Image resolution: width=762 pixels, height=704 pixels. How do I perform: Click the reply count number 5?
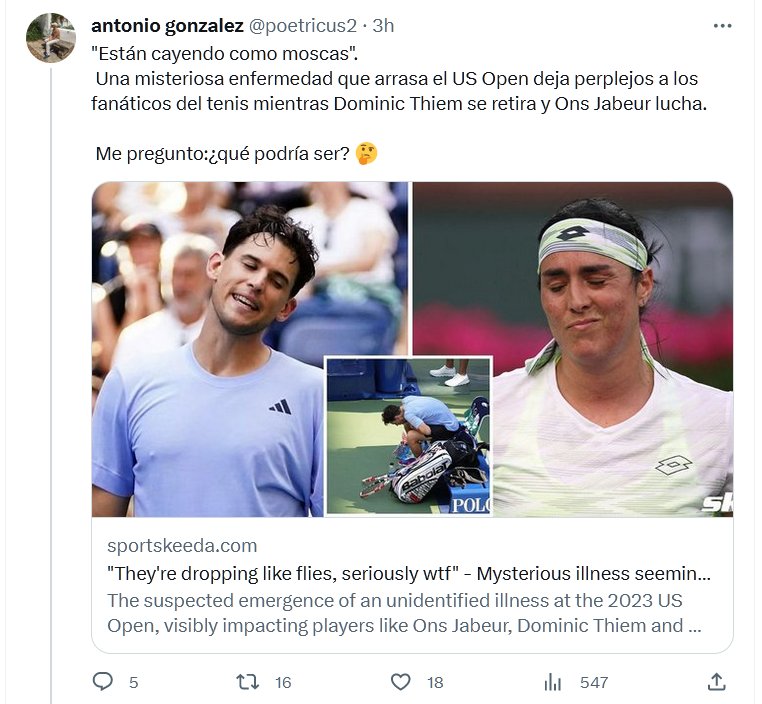[x=133, y=682]
